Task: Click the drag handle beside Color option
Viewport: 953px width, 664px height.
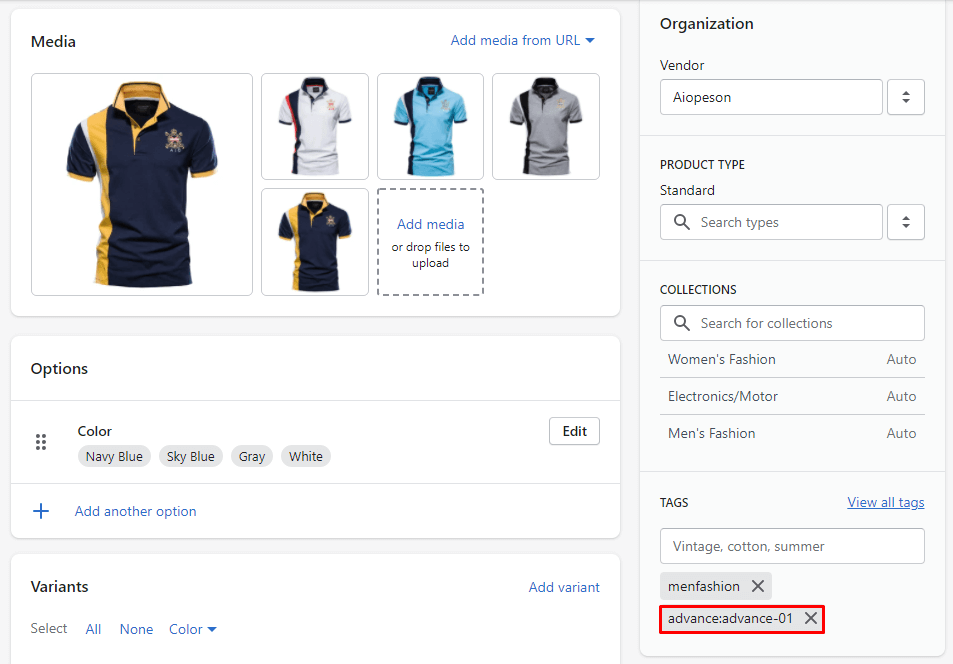Action: [x=41, y=442]
